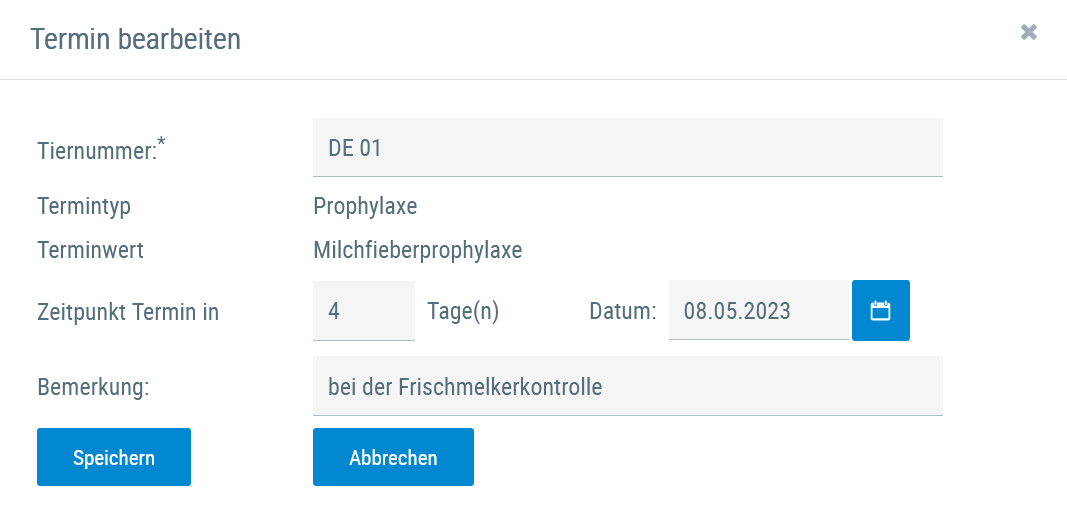Focus the Tiernummer input field
This screenshot has height=511, width=1067.
pos(627,148)
